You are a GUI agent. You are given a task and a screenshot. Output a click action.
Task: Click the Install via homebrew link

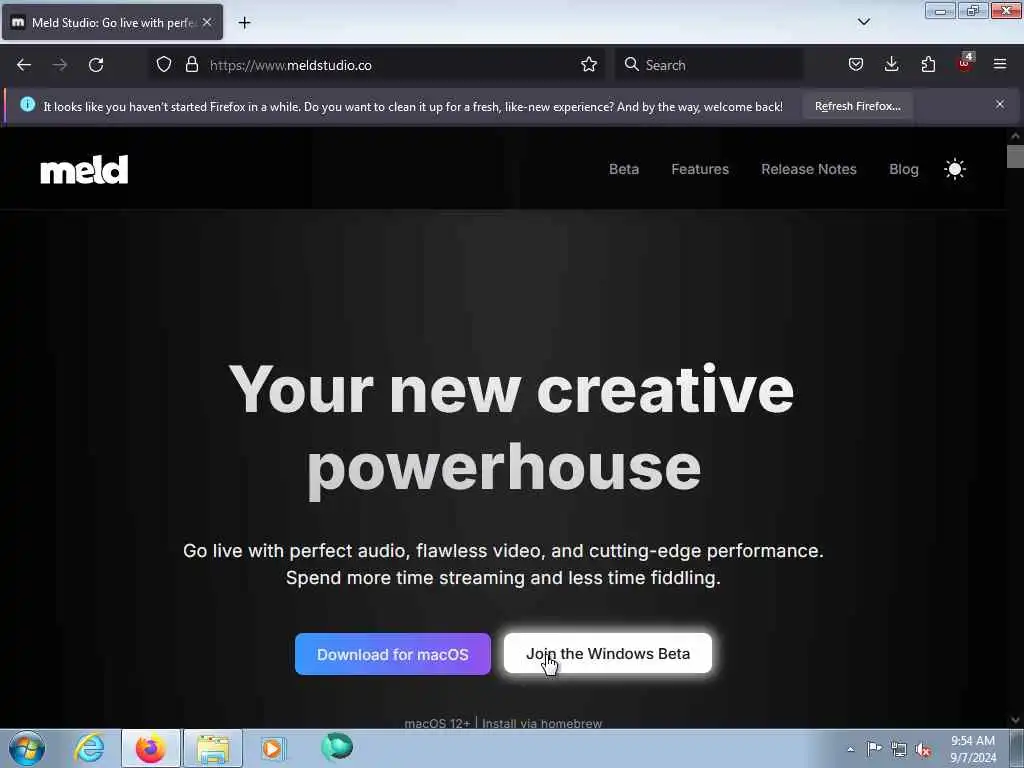[541, 723]
